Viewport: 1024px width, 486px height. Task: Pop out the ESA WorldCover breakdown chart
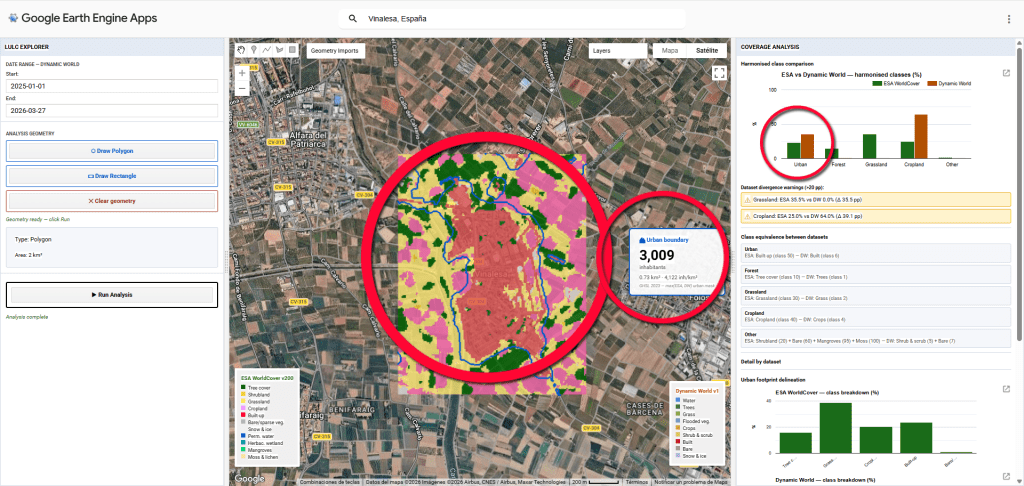(1006, 388)
